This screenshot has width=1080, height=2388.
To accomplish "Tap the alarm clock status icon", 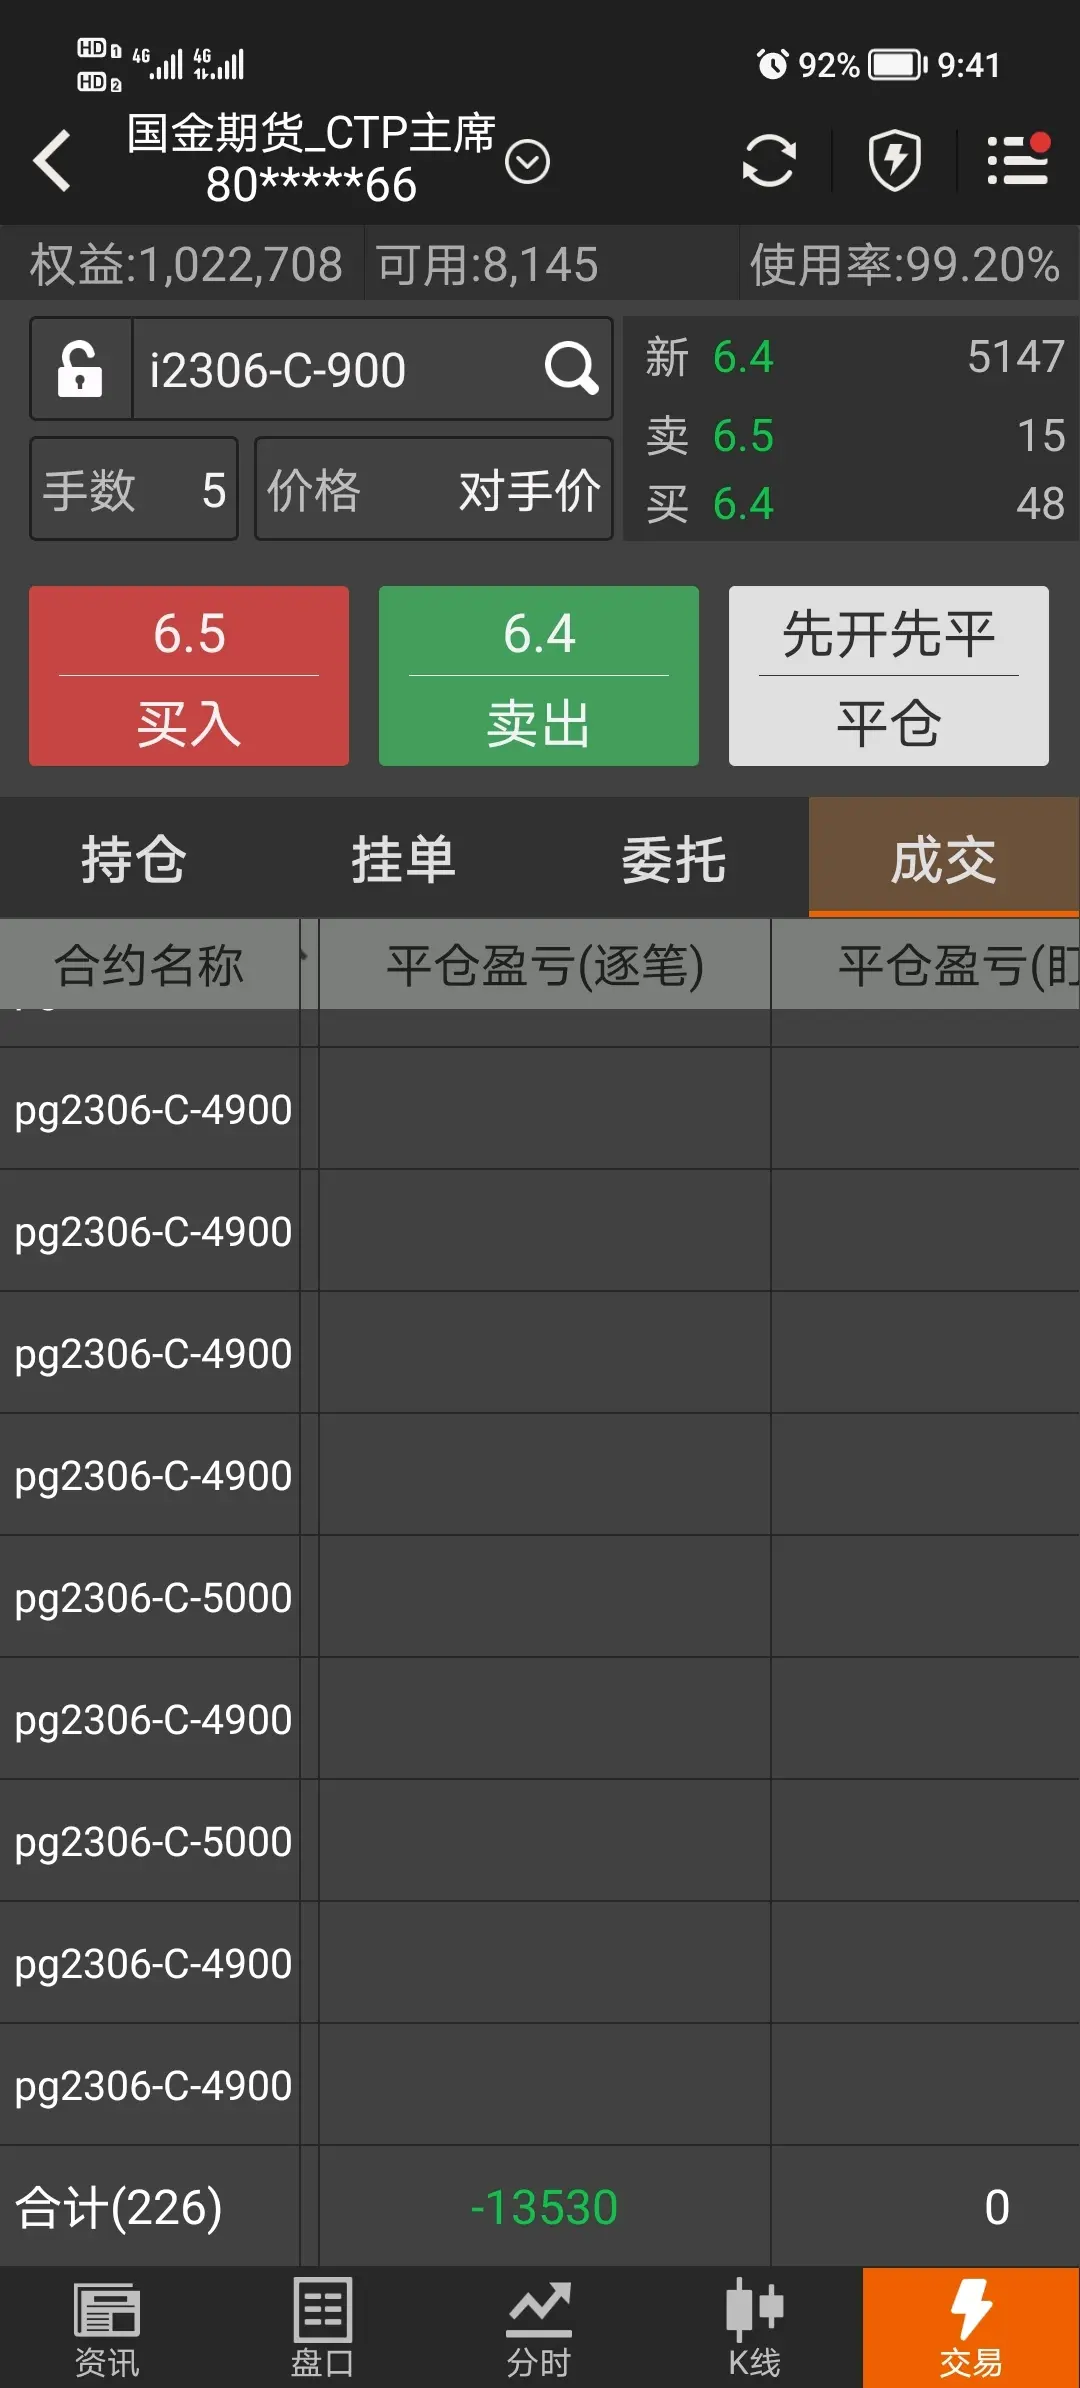I will (x=772, y=65).
